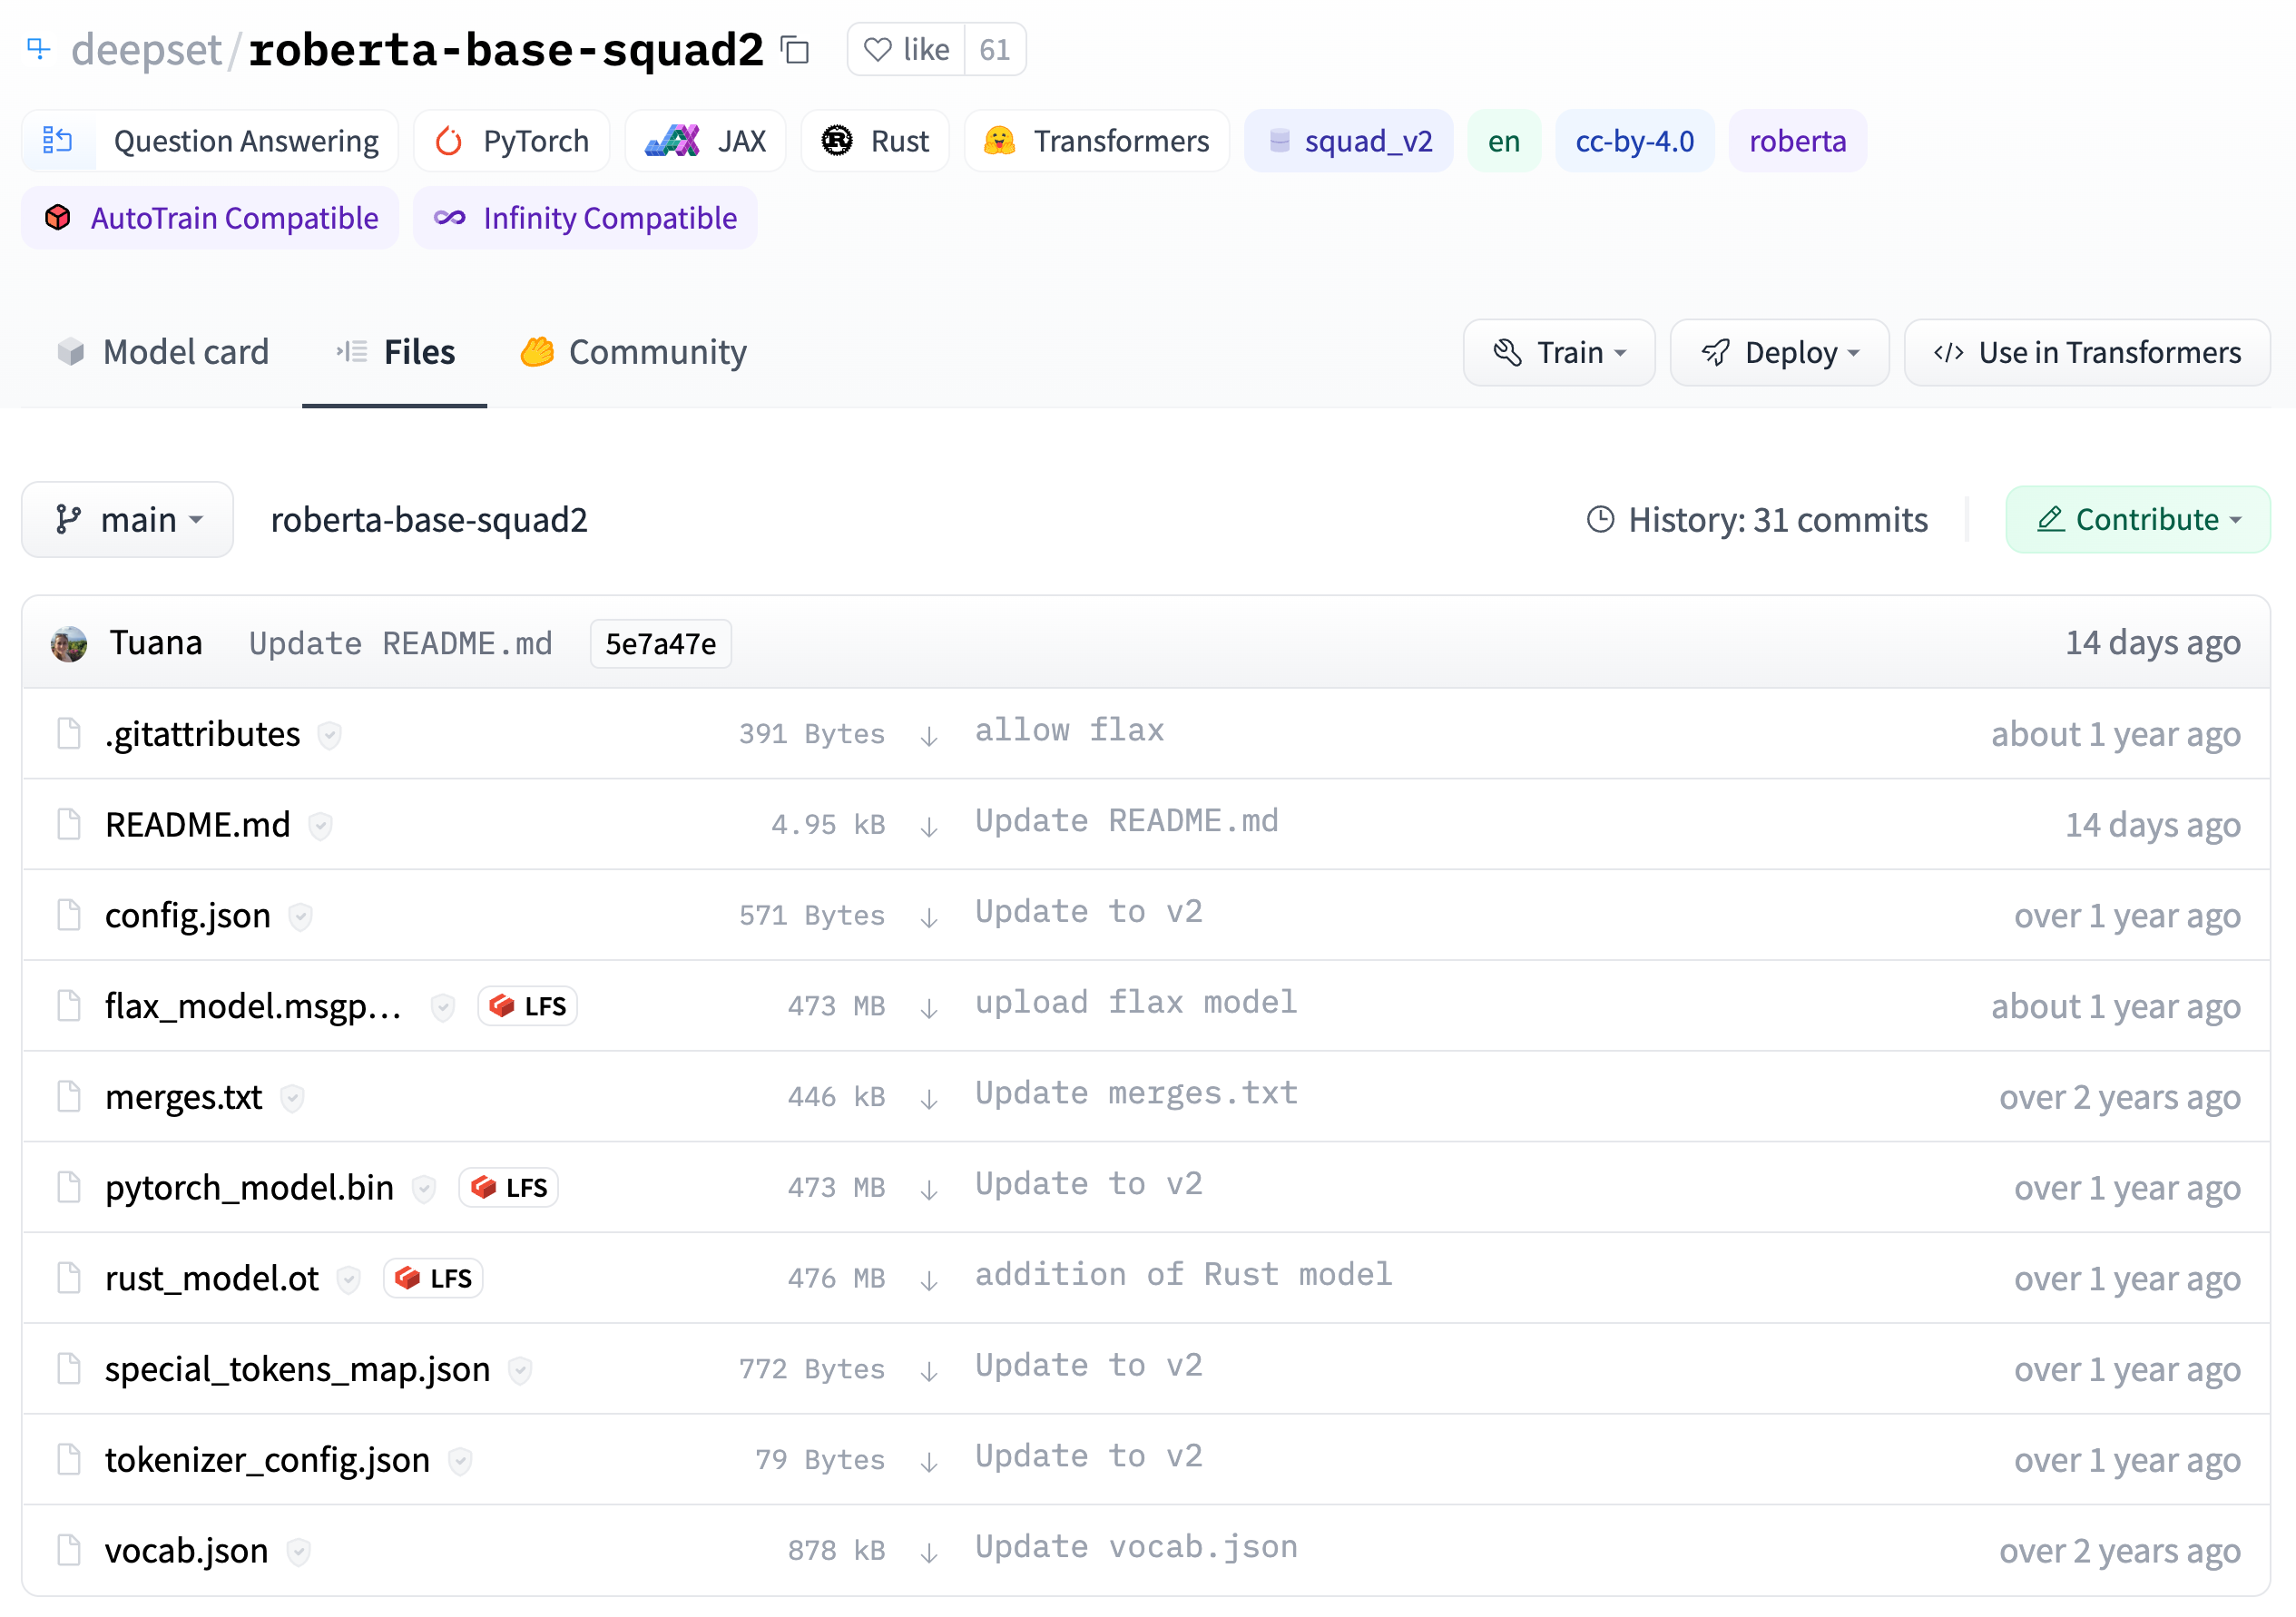Open the .gitattributes file
The width and height of the screenshot is (2296, 1617).
(x=203, y=734)
